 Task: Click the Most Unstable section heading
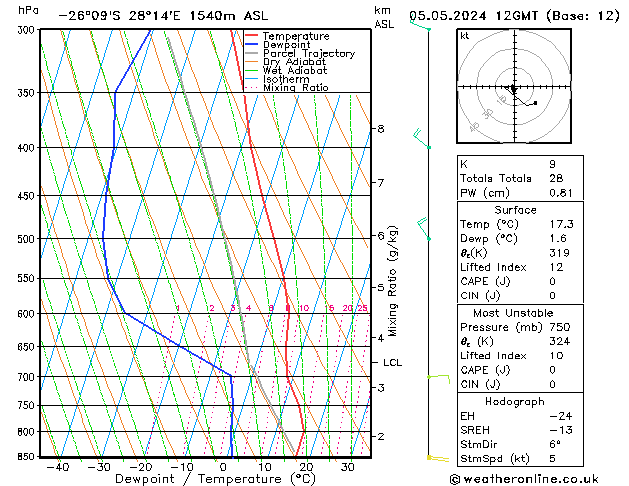coord(513,313)
